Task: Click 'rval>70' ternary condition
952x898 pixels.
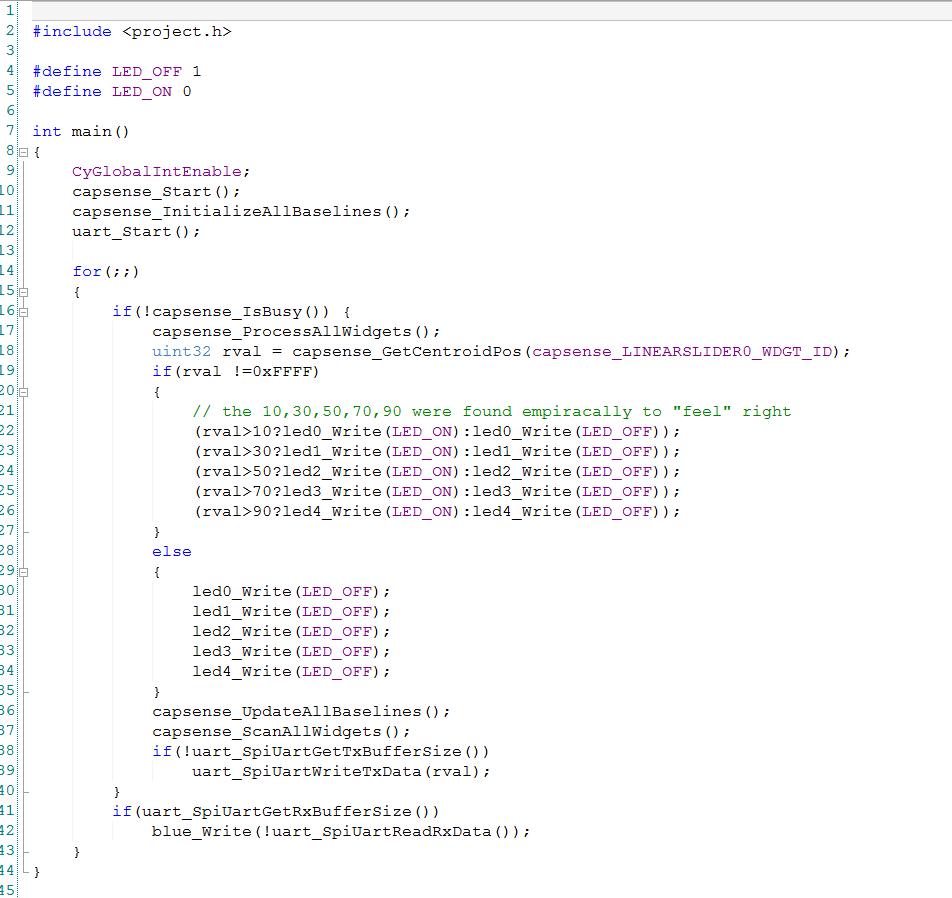Action: [237, 492]
